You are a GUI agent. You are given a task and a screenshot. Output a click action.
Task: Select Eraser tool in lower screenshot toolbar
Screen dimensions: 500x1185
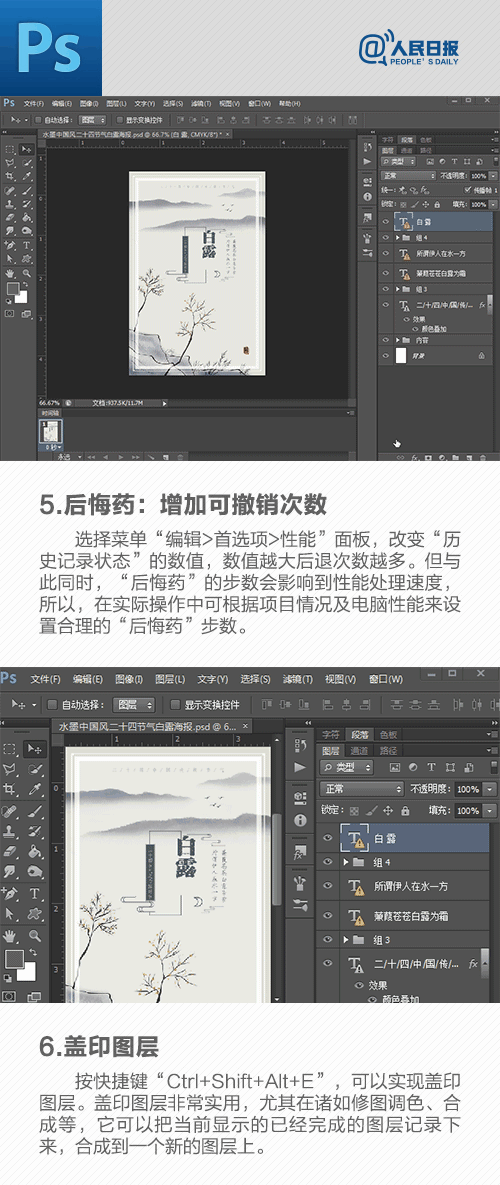[11, 852]
